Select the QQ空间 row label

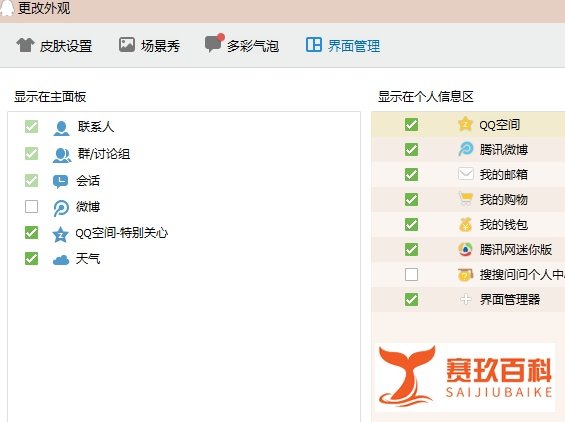point(499,125)
